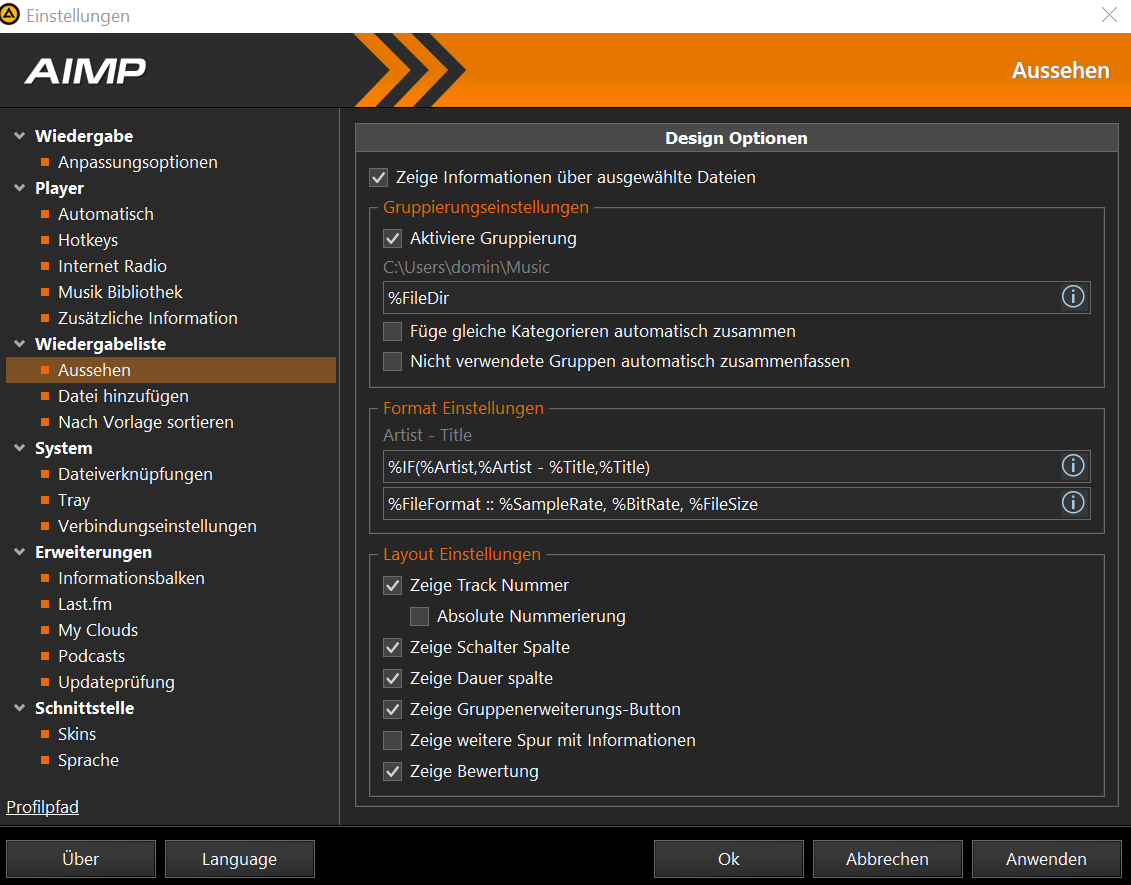Screen dimensions: 1131x885
Task: Open Datei hinzufügen settings
Action: click(123, 396)
